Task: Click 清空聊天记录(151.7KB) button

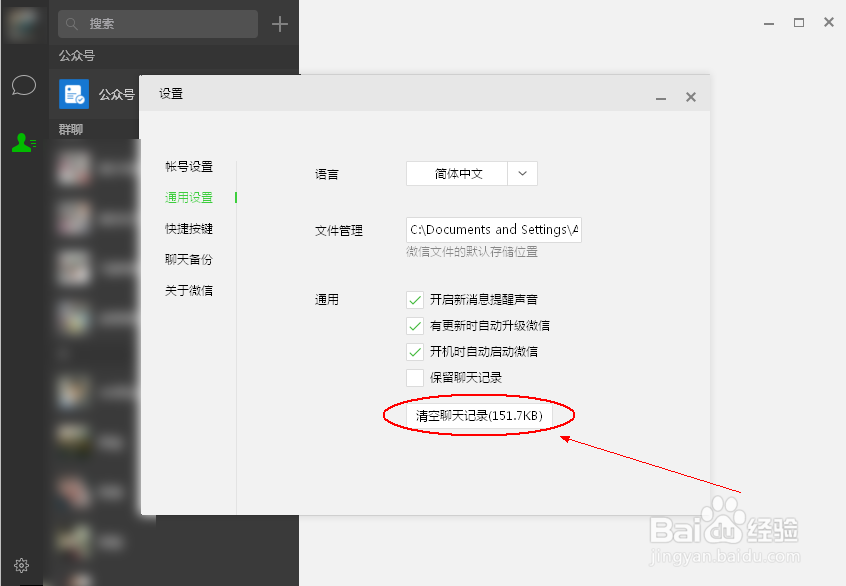Action: click(x=479, y=415)
